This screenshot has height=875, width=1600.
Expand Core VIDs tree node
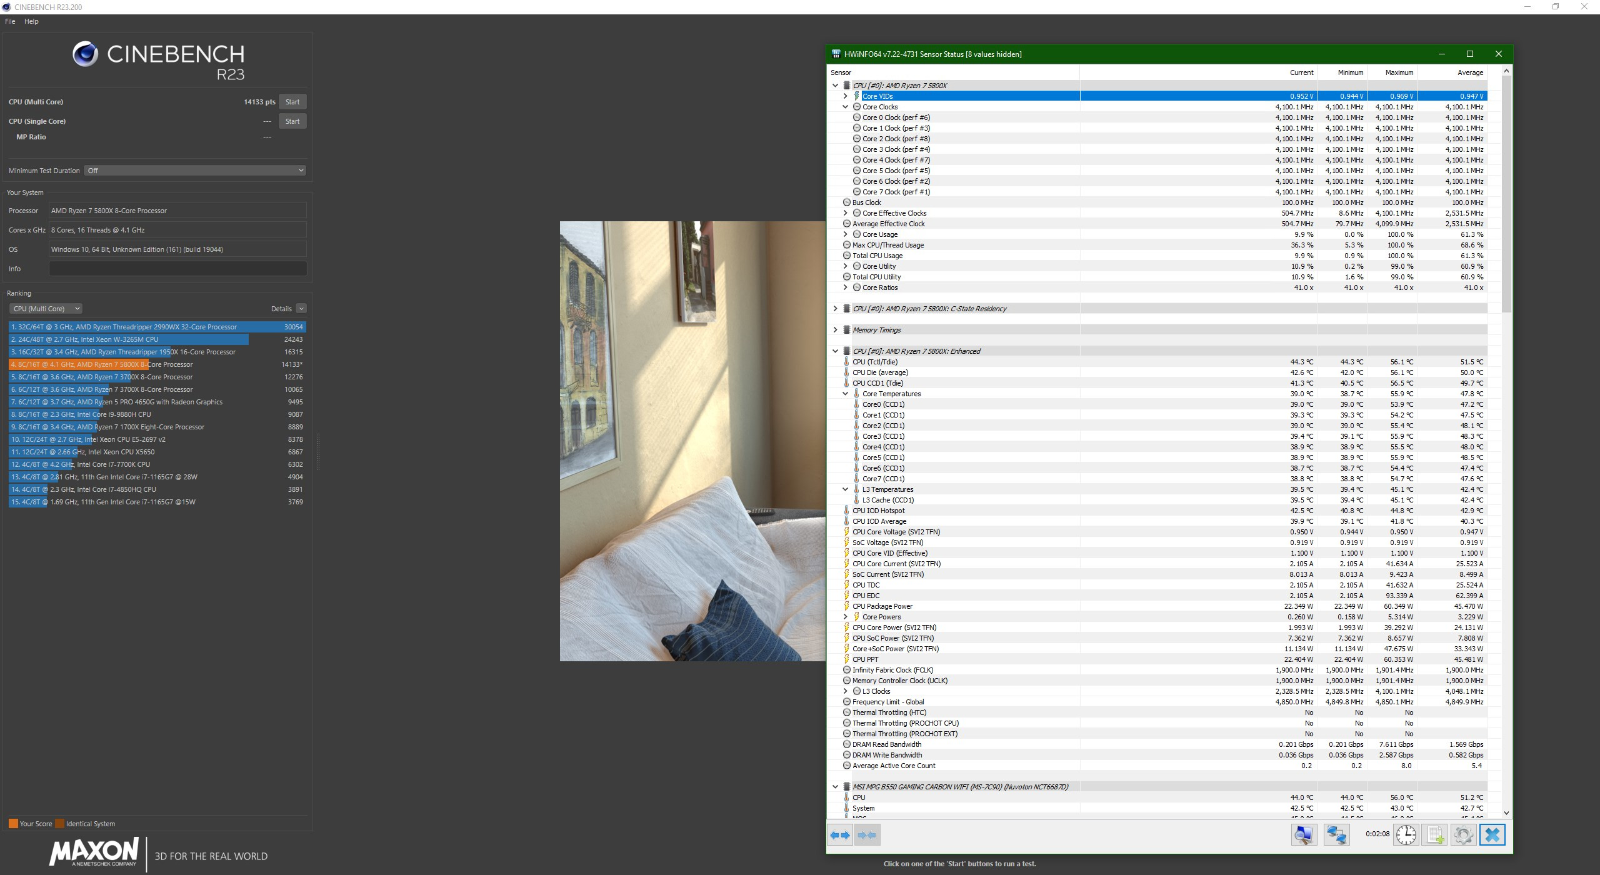click(x=845, y=96)
